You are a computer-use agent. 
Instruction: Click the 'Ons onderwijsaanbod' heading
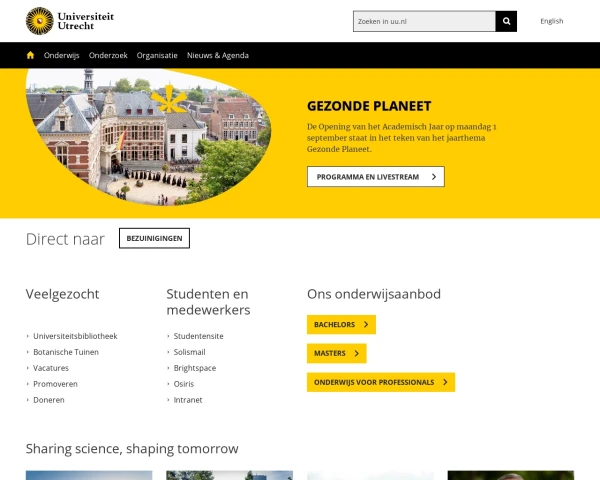[374, 294]
